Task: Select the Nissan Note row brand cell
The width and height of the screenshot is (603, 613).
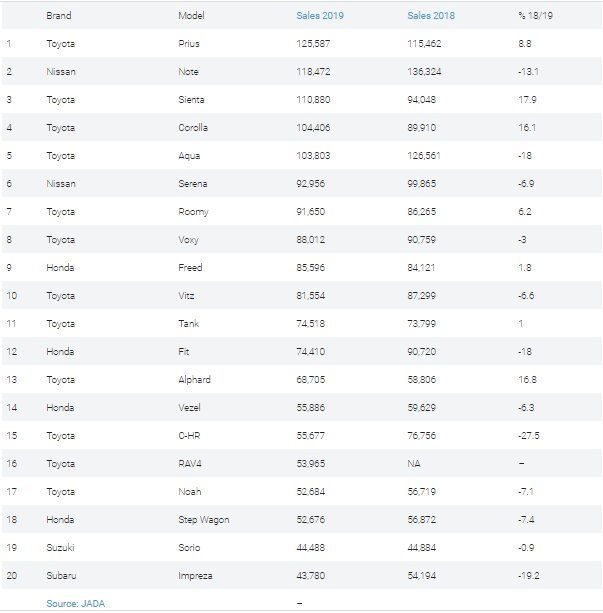Action: (61, 72)
